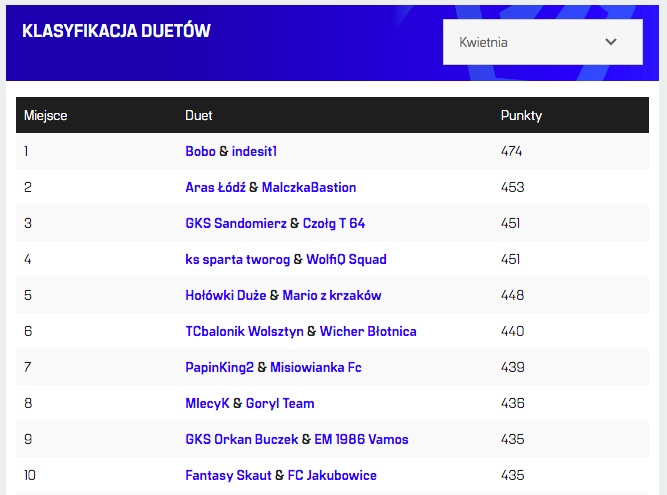Open the Kwietnia month dropdown

click(x=541, y=42)
